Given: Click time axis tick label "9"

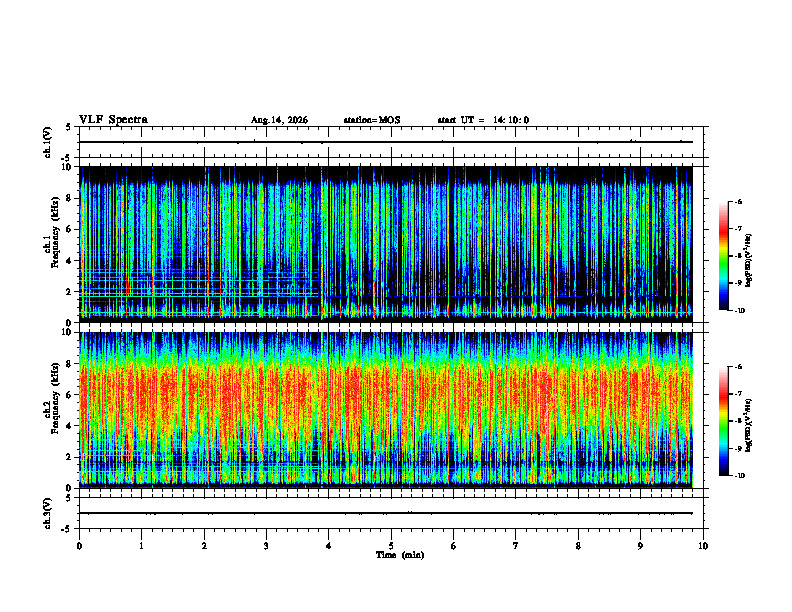Looking at the screenshot, I should pyautogui.click(x=640, y=546).
